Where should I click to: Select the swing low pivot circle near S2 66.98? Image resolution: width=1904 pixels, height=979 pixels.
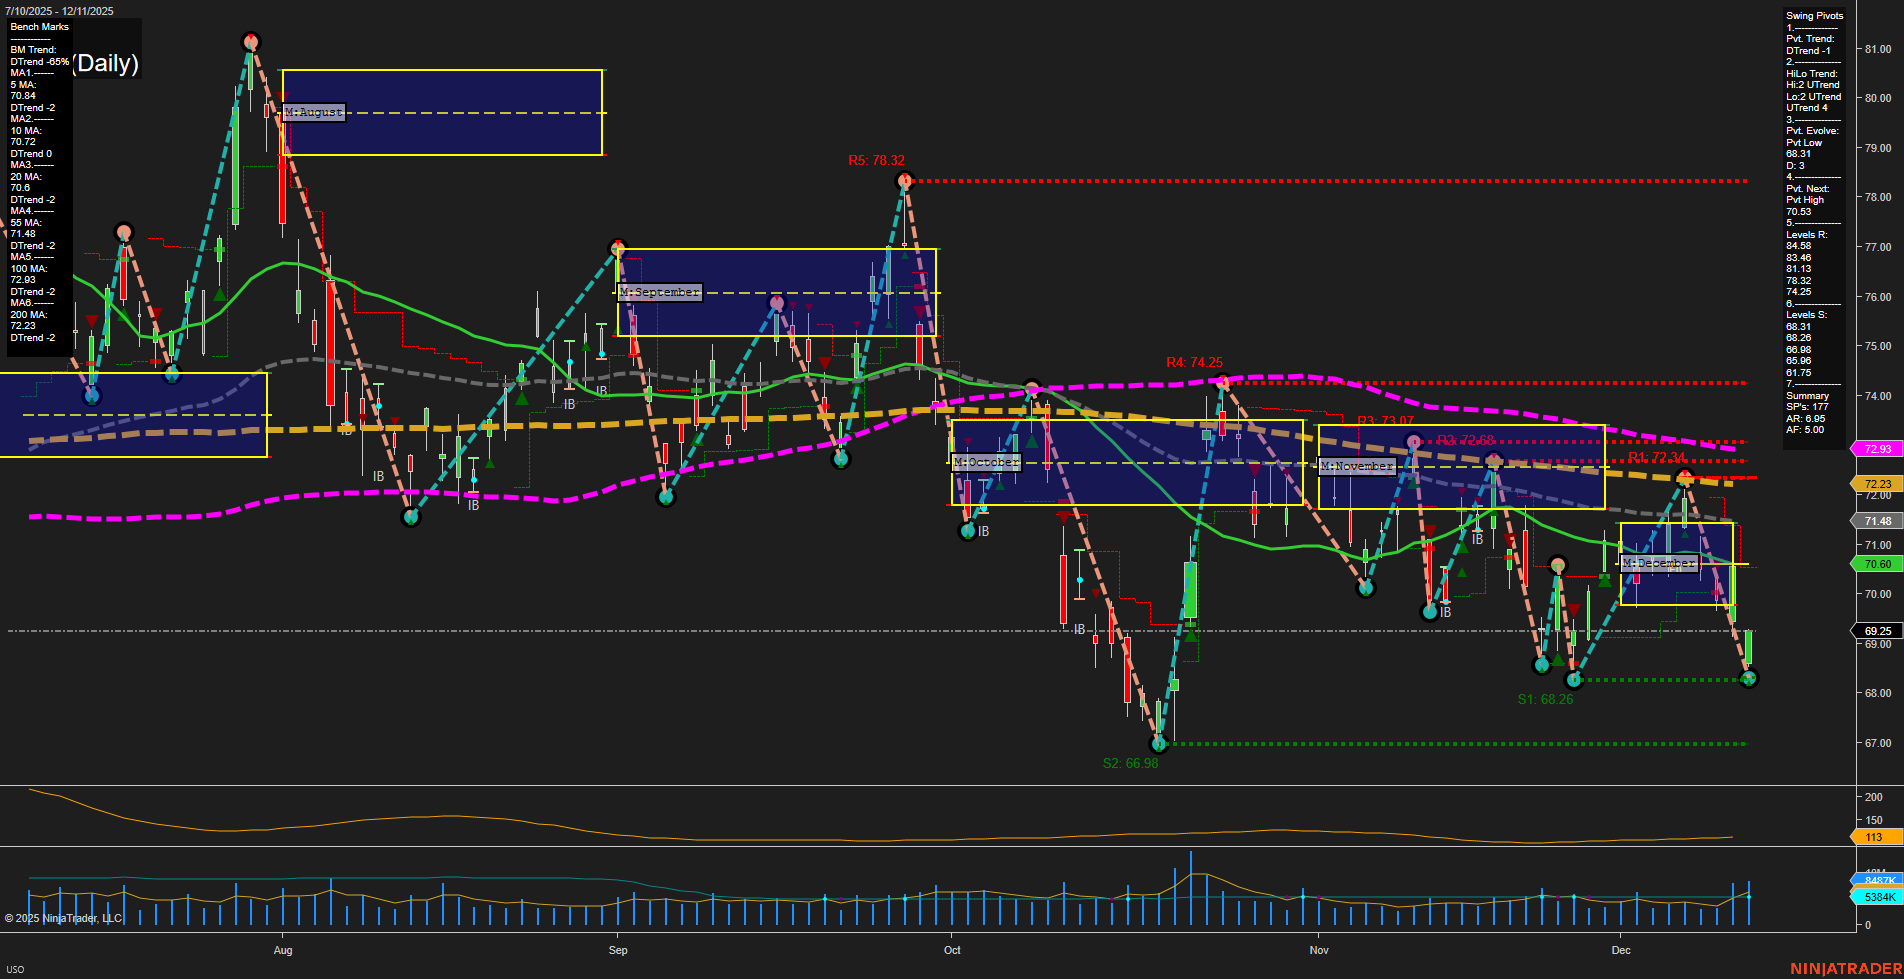click(x=1159, y=743)
